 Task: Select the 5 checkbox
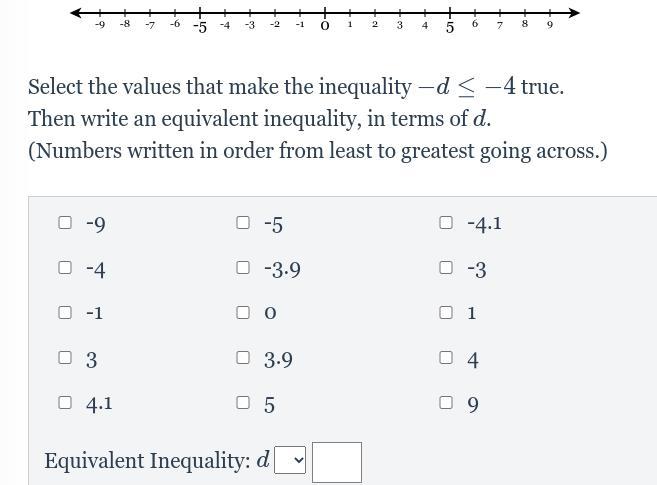(x=243, y=402)
